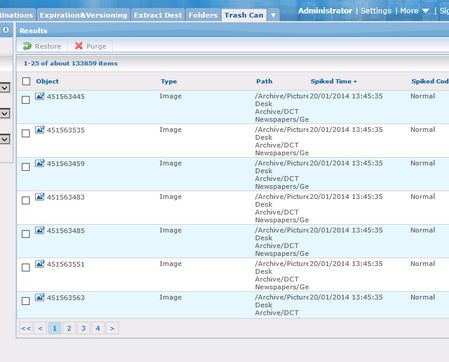Open the Settings link
449x362 pixels.
376,11
